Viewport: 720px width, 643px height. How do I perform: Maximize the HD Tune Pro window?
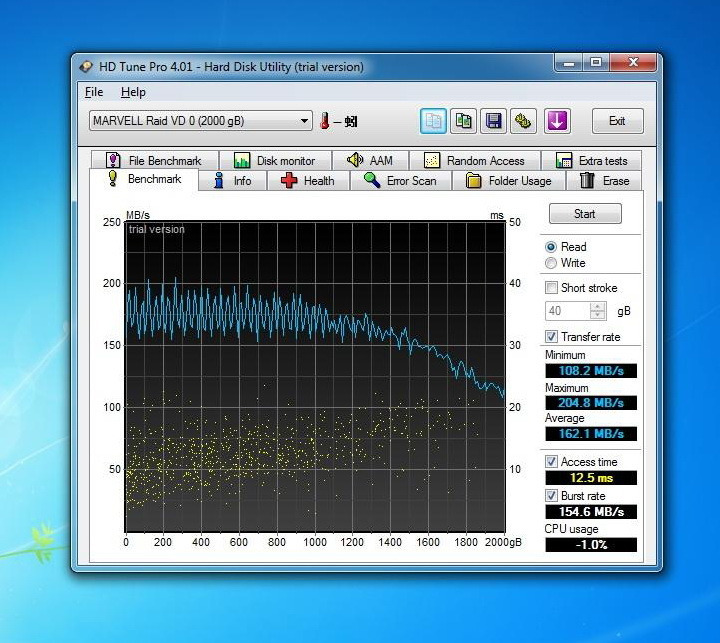pos(596,62)
